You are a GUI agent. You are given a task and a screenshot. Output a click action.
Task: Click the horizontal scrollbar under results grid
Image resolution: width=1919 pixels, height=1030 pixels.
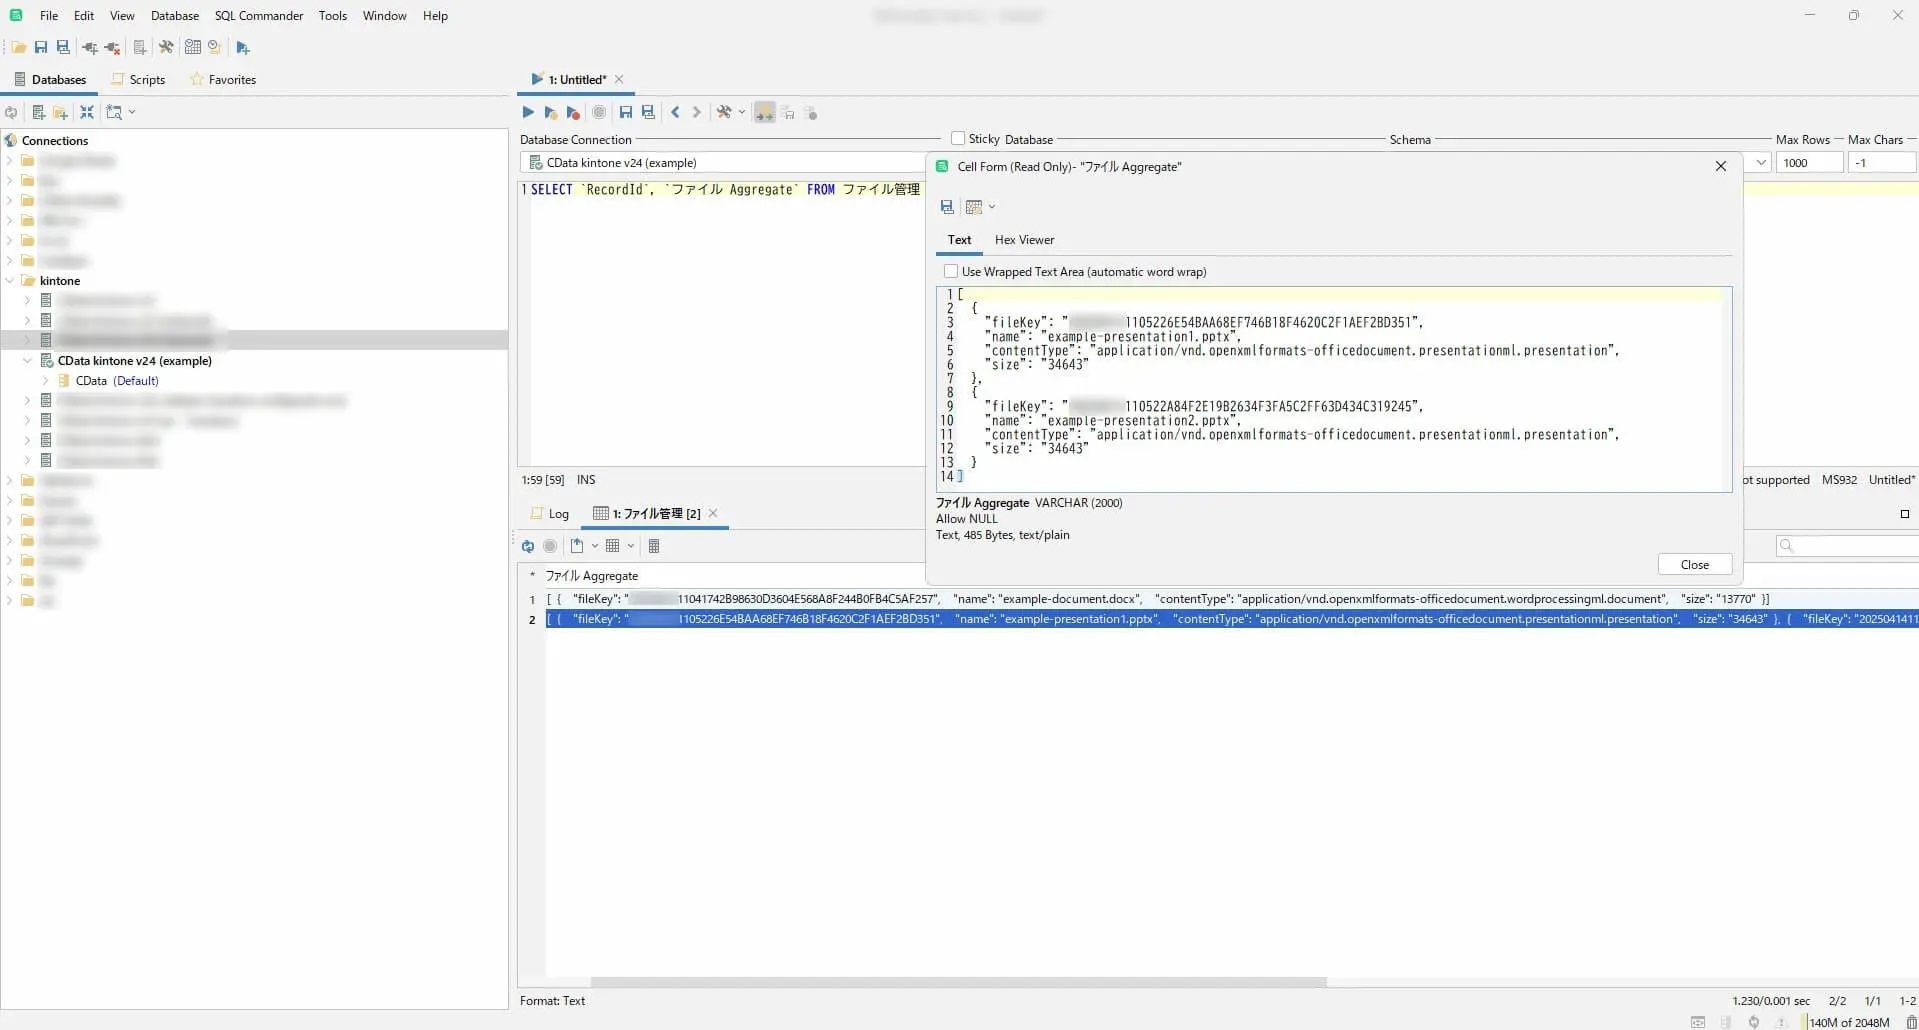click(958, 982)
